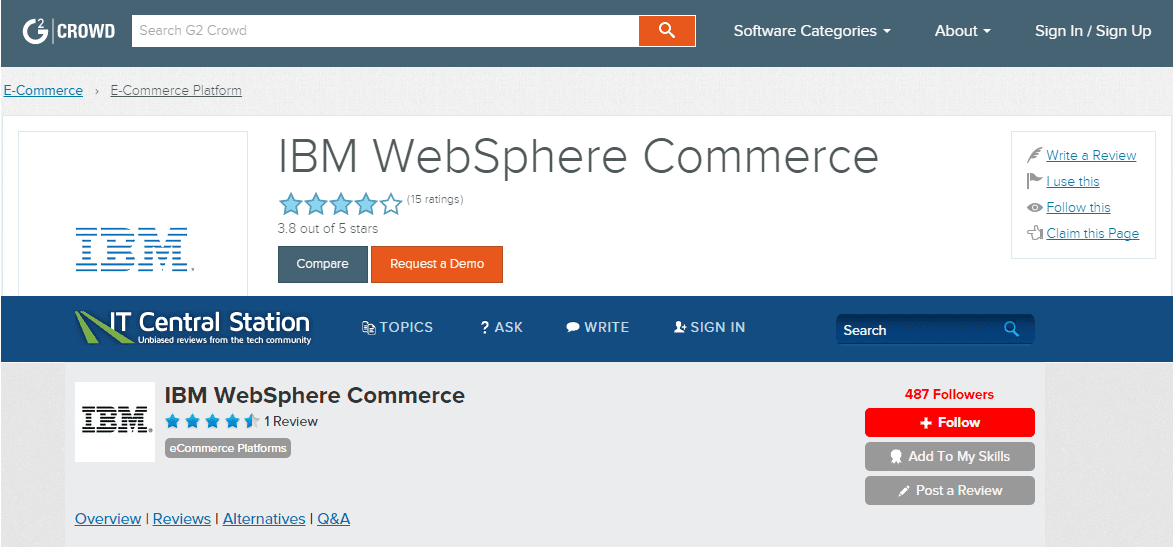The height and width of the screenshot is (547, 1173).
Task: Click the Topics icon in navigation
Action: [x=368, y=327]
